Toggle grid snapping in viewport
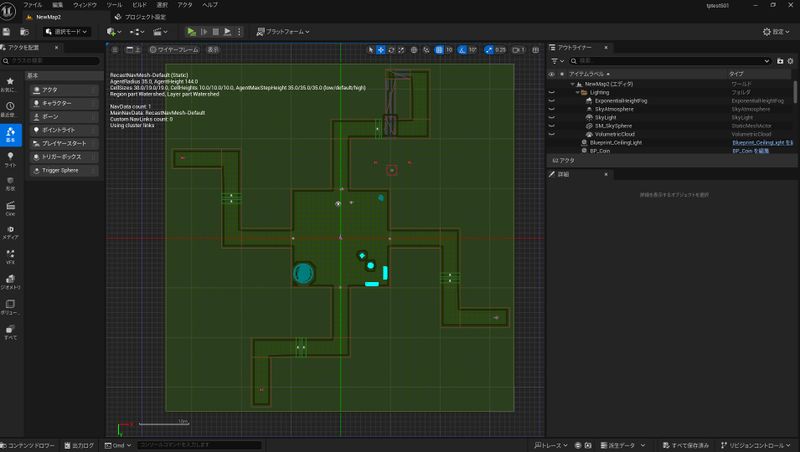 [x=439, y=50]
